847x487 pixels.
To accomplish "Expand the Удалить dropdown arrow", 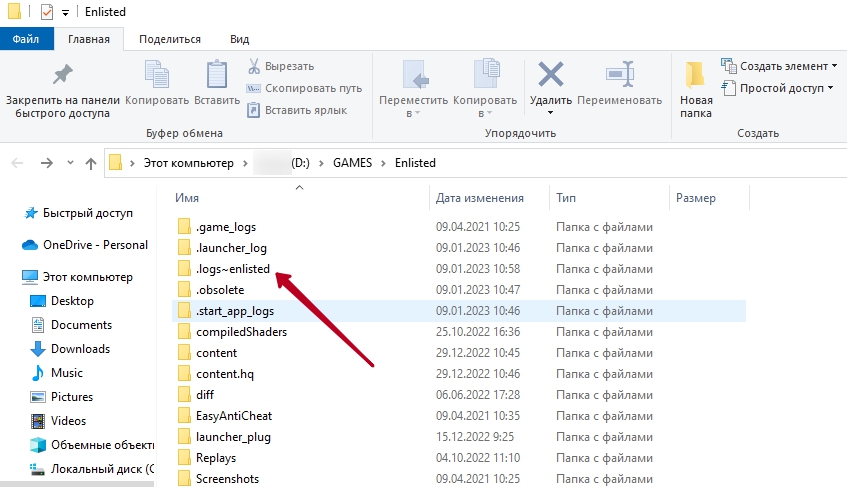I will pyautogui.click(x=550, y=113).
